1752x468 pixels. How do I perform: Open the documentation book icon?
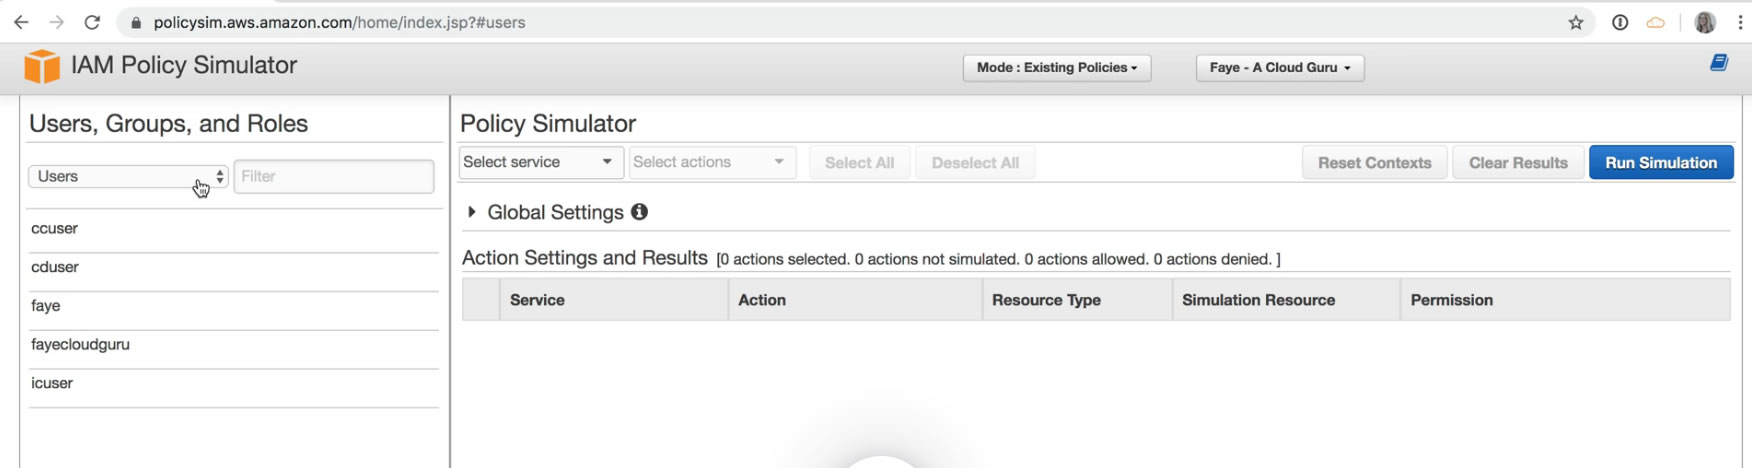(1718, 63)
